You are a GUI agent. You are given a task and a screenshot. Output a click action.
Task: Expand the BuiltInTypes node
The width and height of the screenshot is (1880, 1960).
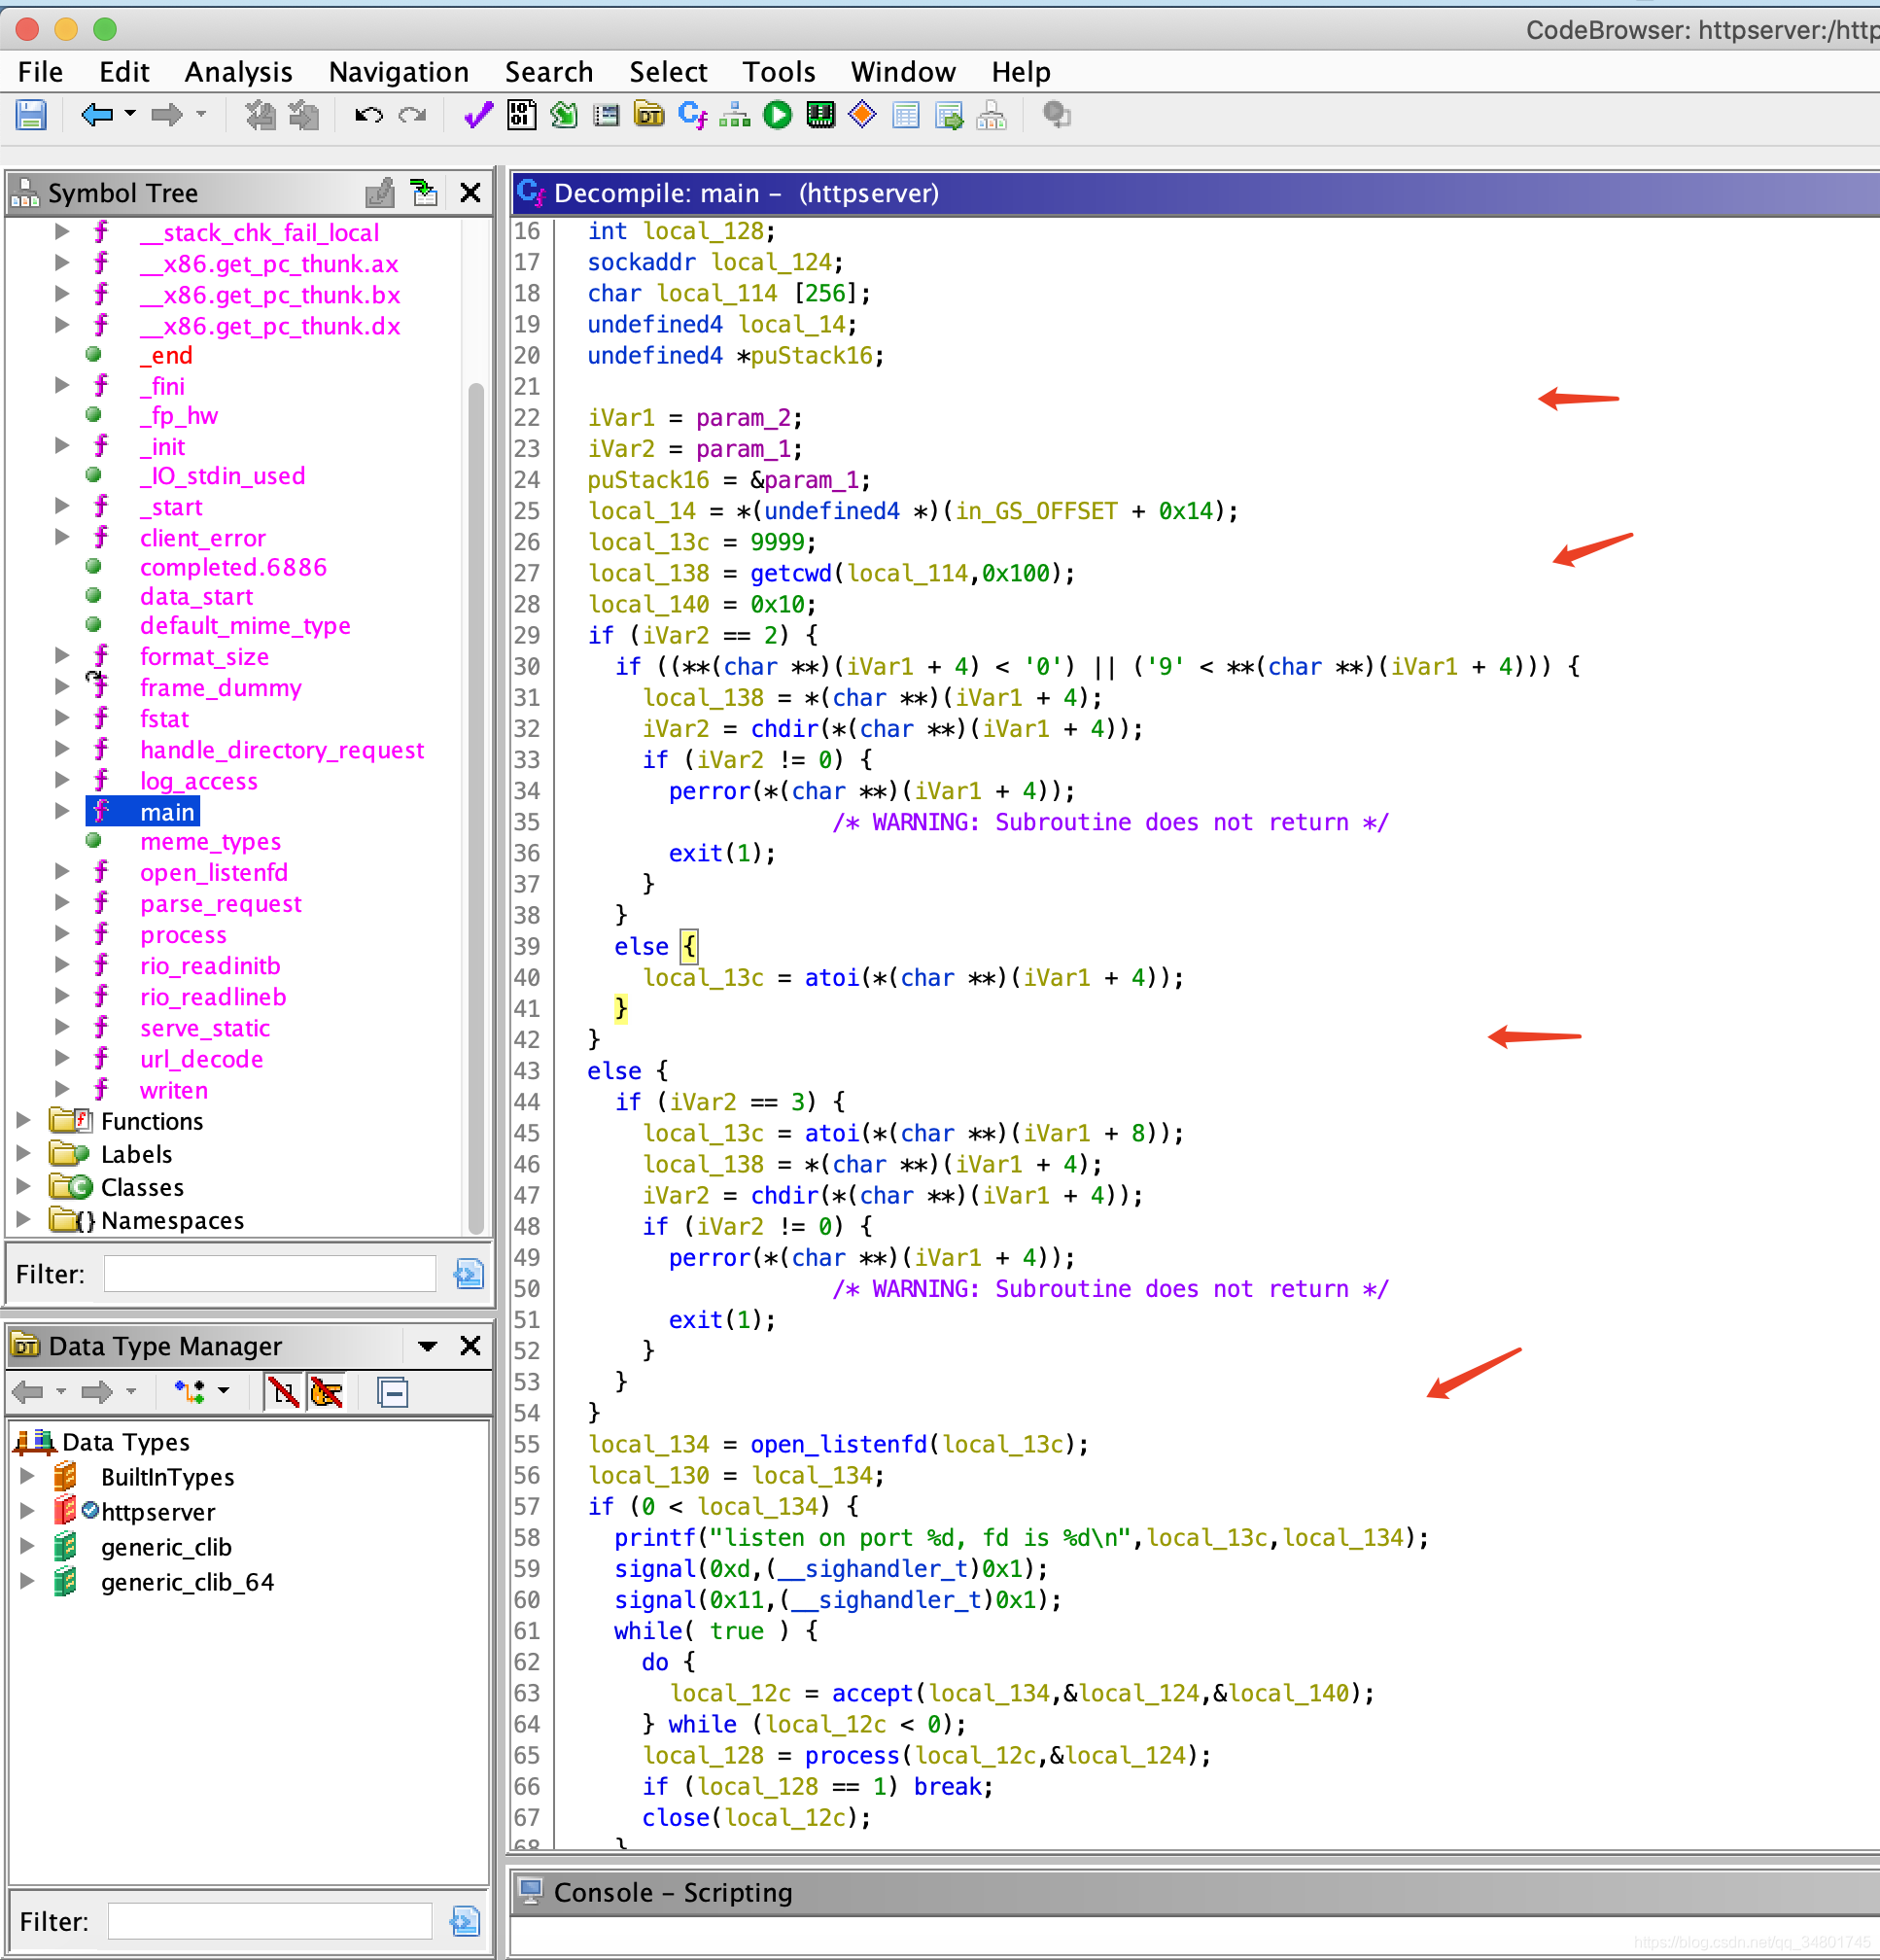point(27,1476)
